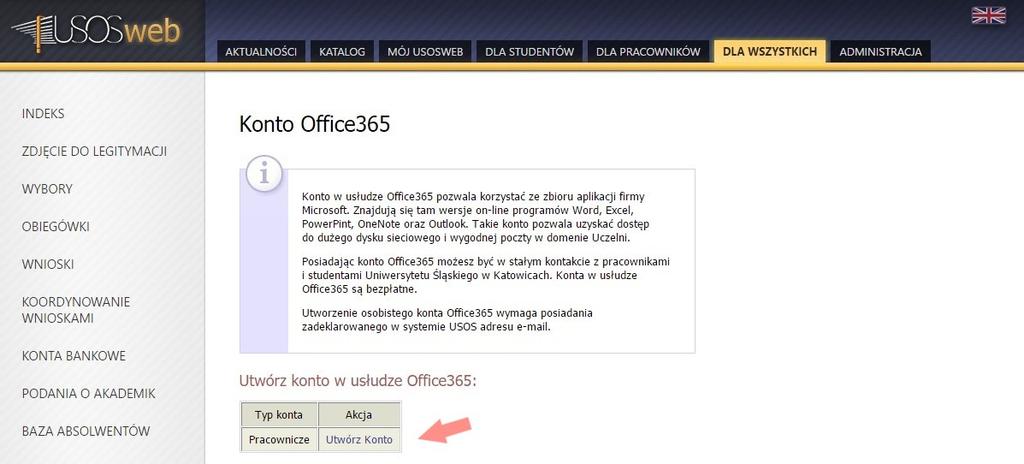Go to WYBORY in the sidebar
Image resolution: width=1024 pixels, height=464 pixels.
47,190
